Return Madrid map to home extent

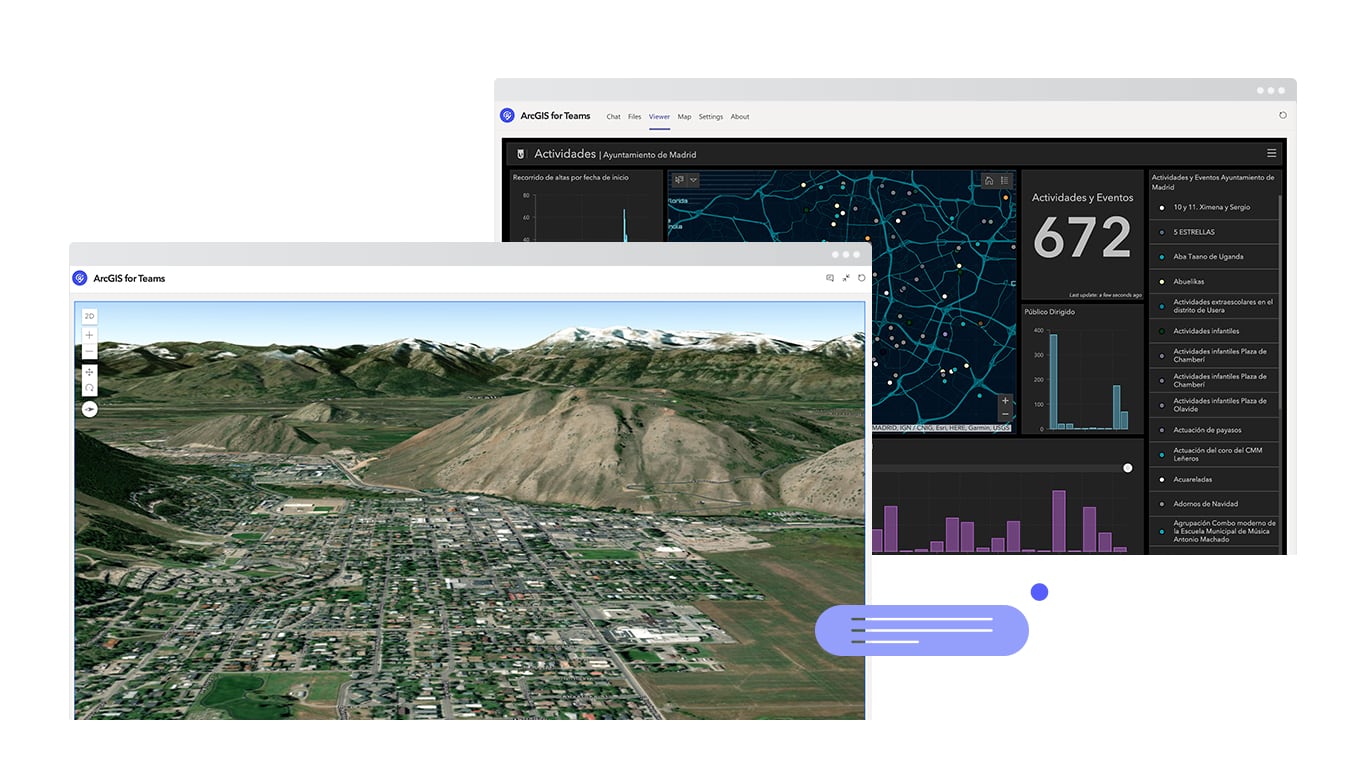pos(989,180)
